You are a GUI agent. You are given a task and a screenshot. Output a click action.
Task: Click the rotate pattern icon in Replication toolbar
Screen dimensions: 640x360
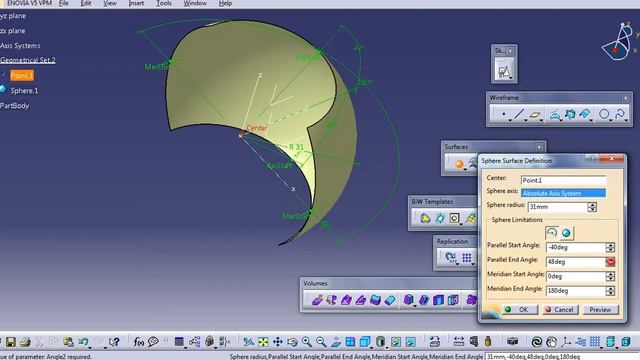click(450, 257)
